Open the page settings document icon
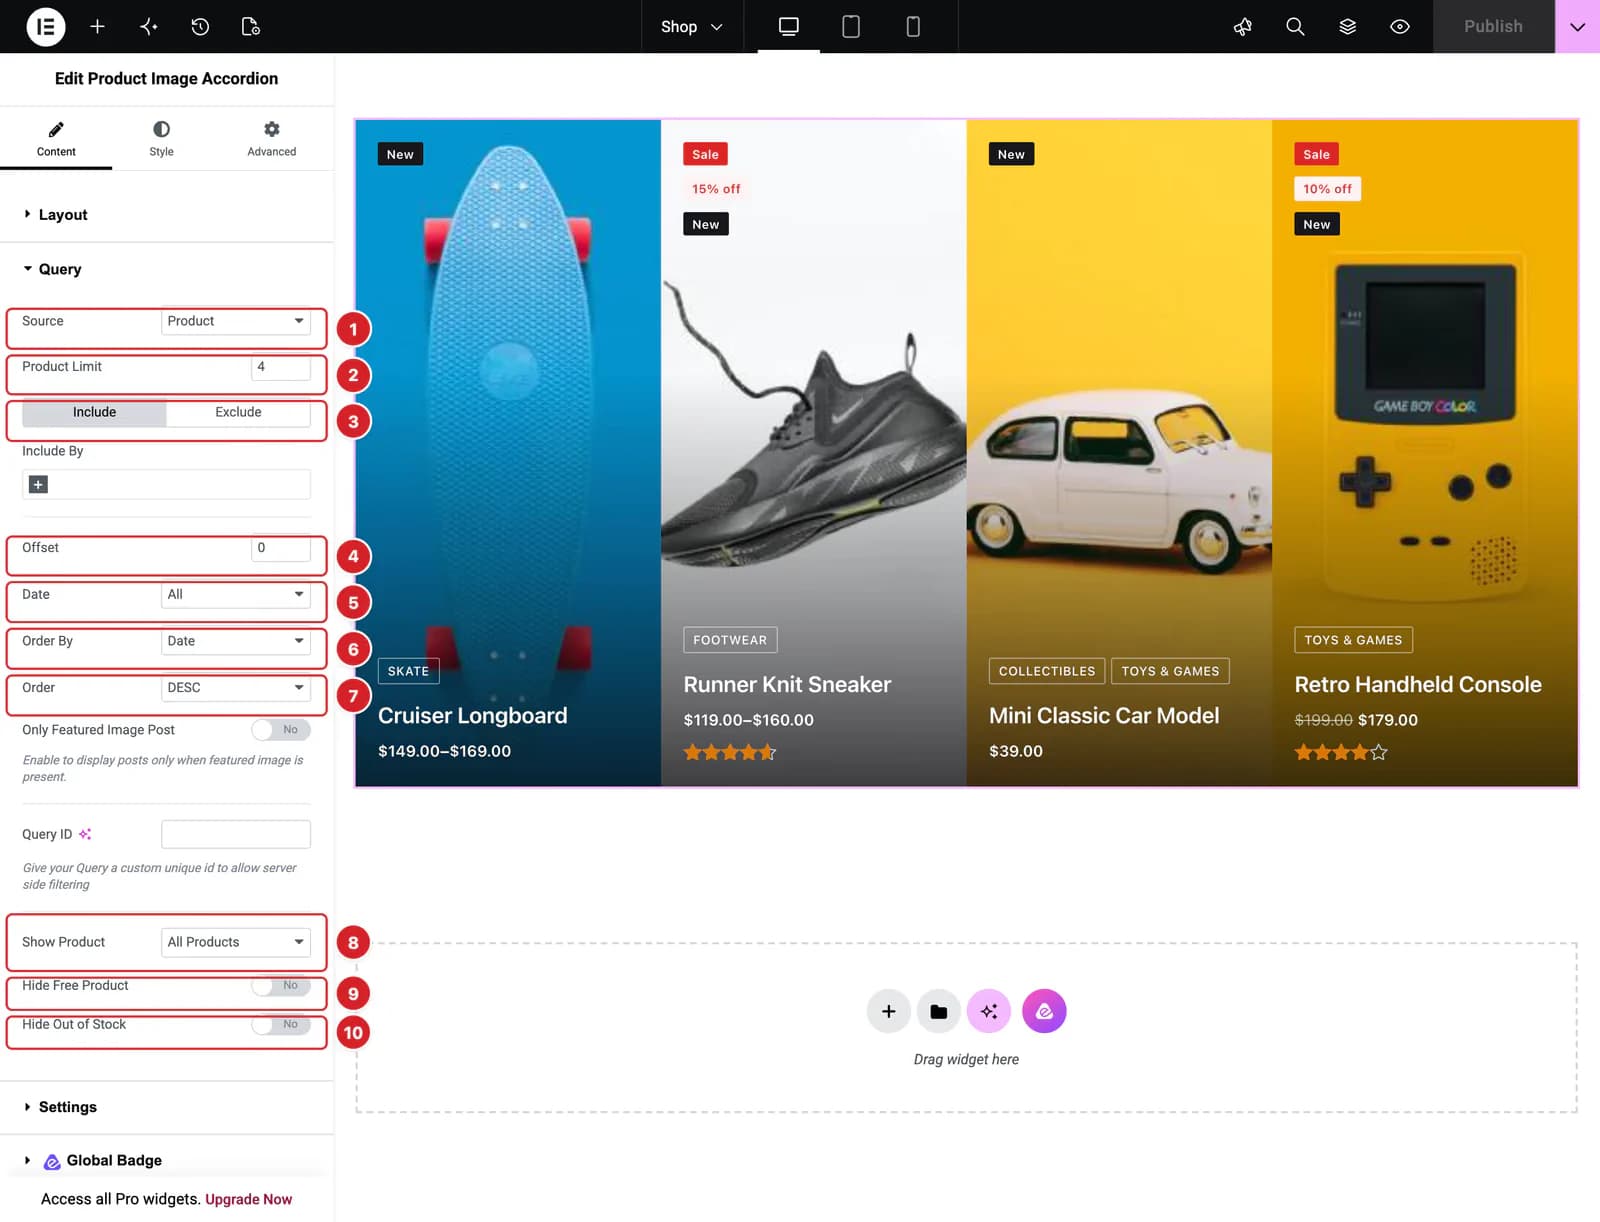 251,27
